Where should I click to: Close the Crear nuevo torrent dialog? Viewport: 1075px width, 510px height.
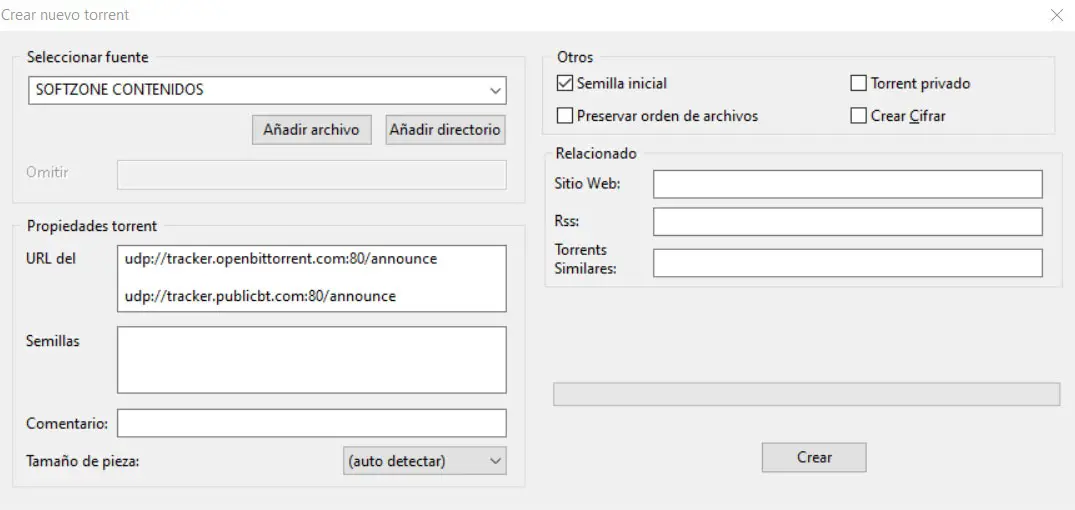click(1057, 15)
